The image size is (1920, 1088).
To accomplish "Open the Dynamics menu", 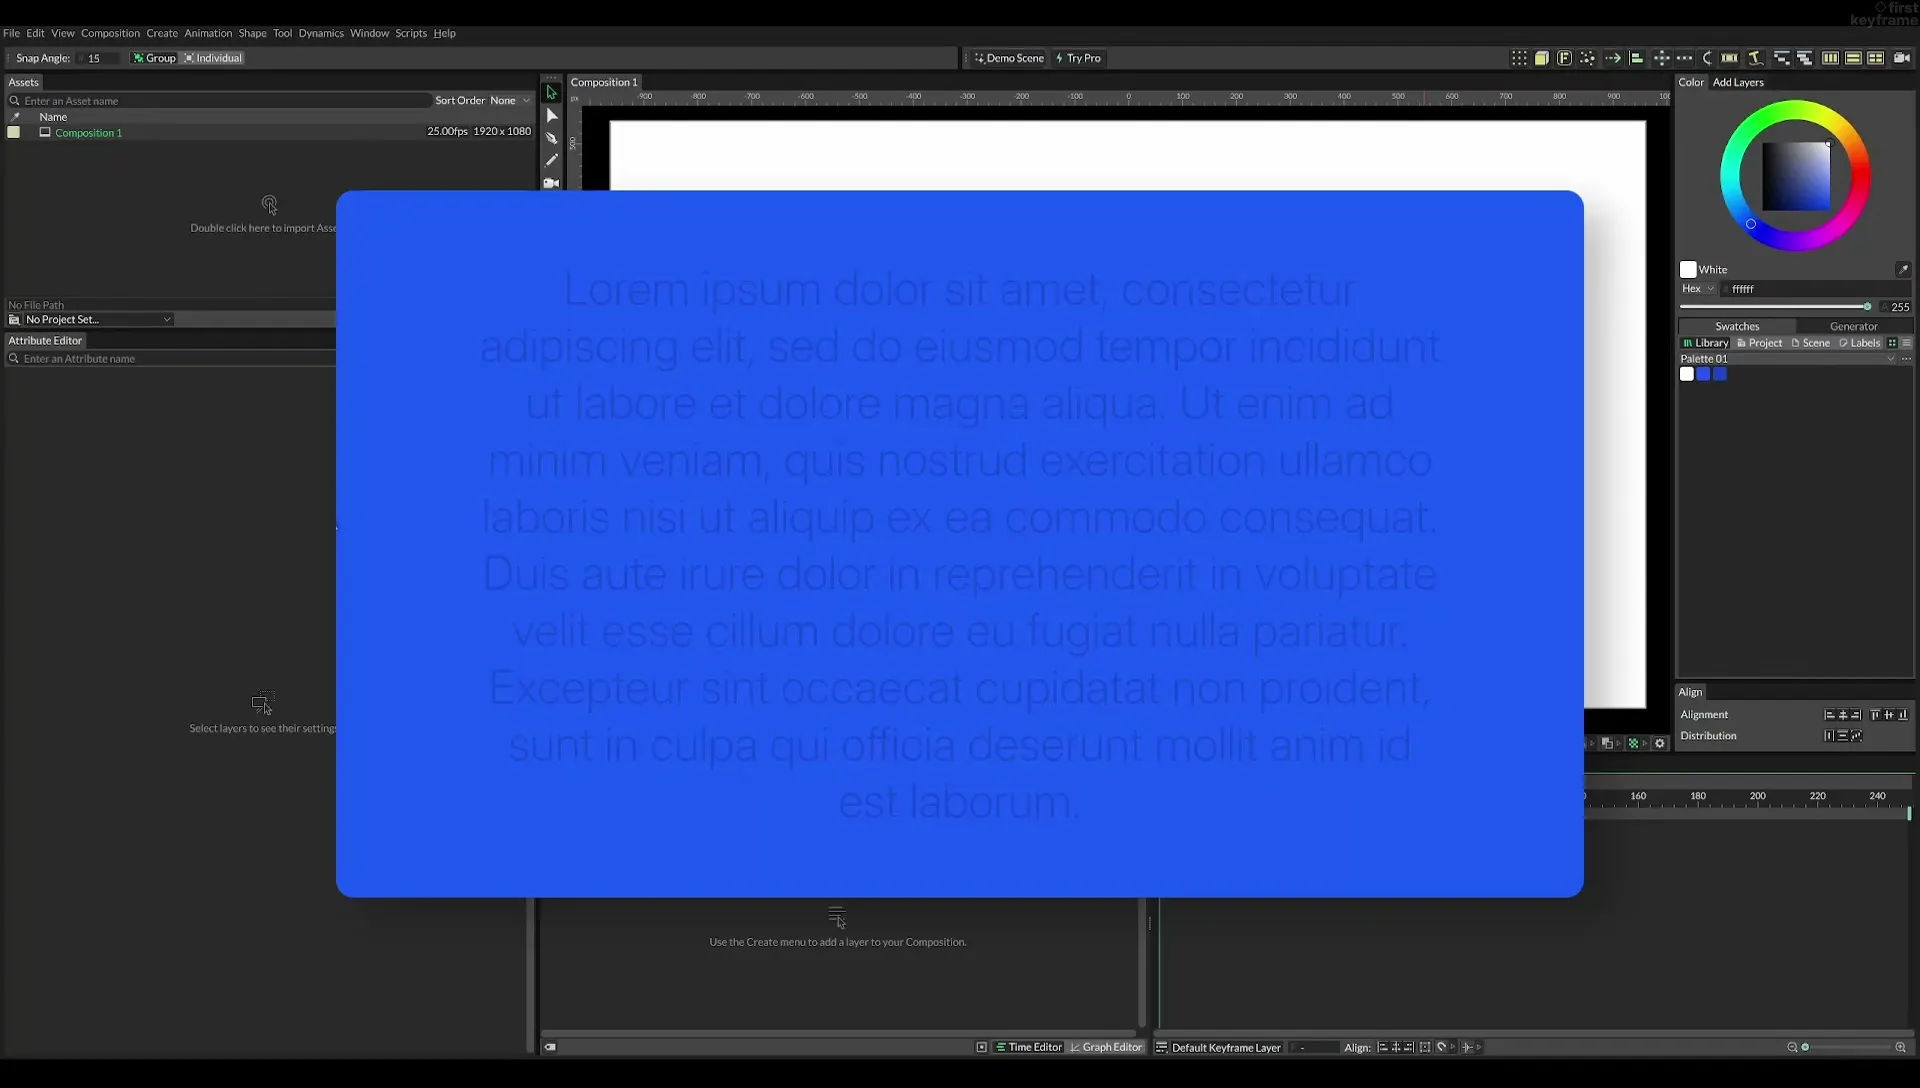I will click(x=321, y=33).
